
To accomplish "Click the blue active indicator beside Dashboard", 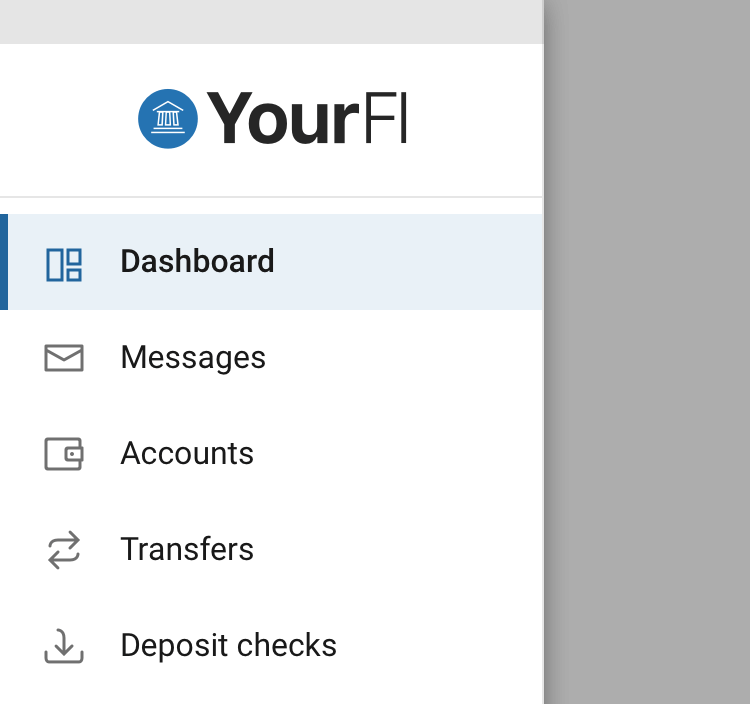I will (x=4, y=262).
